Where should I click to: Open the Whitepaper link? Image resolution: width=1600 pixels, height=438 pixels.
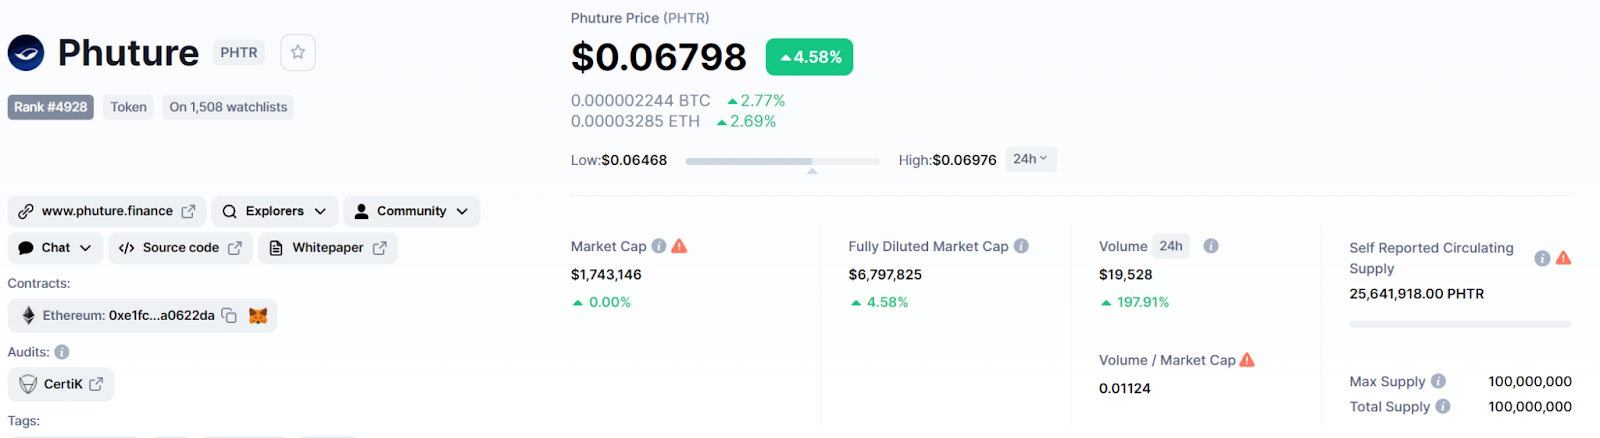(x=328, y=248)
